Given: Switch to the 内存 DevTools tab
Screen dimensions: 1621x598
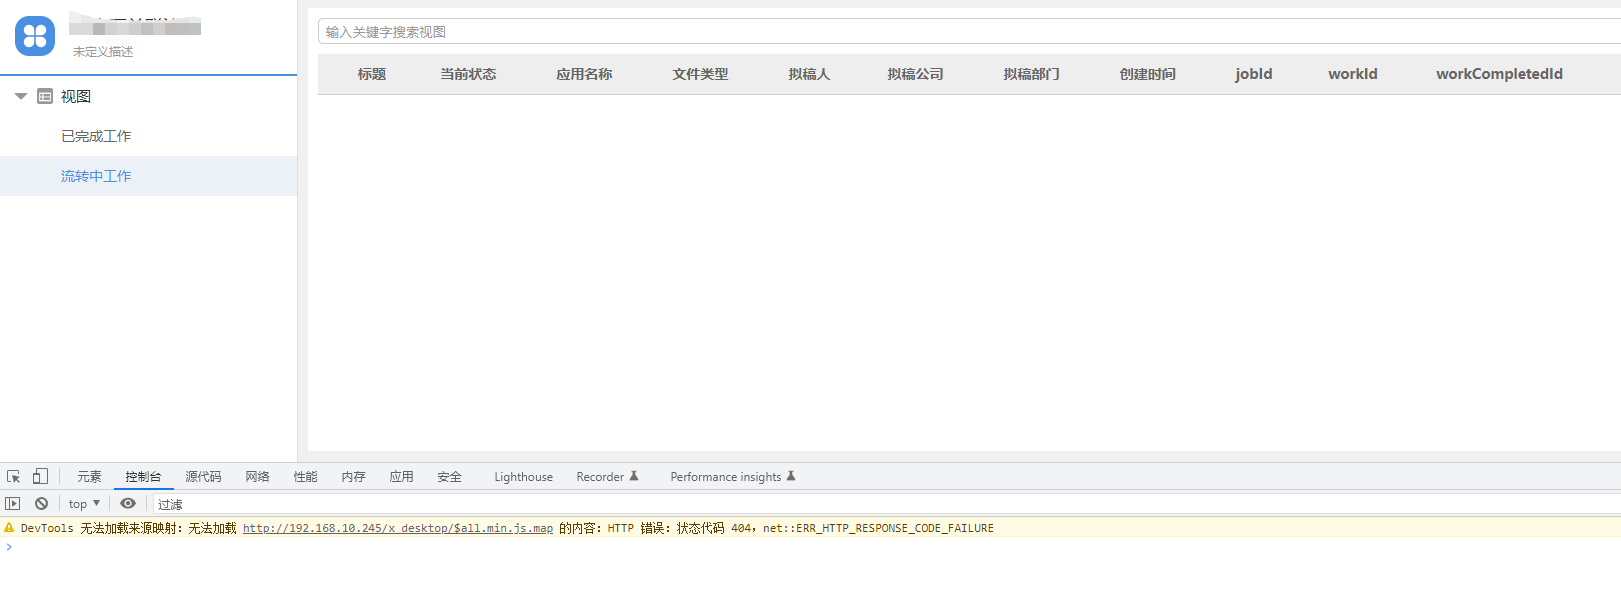Looking at the screenshot, I should (x=353, y=477).
